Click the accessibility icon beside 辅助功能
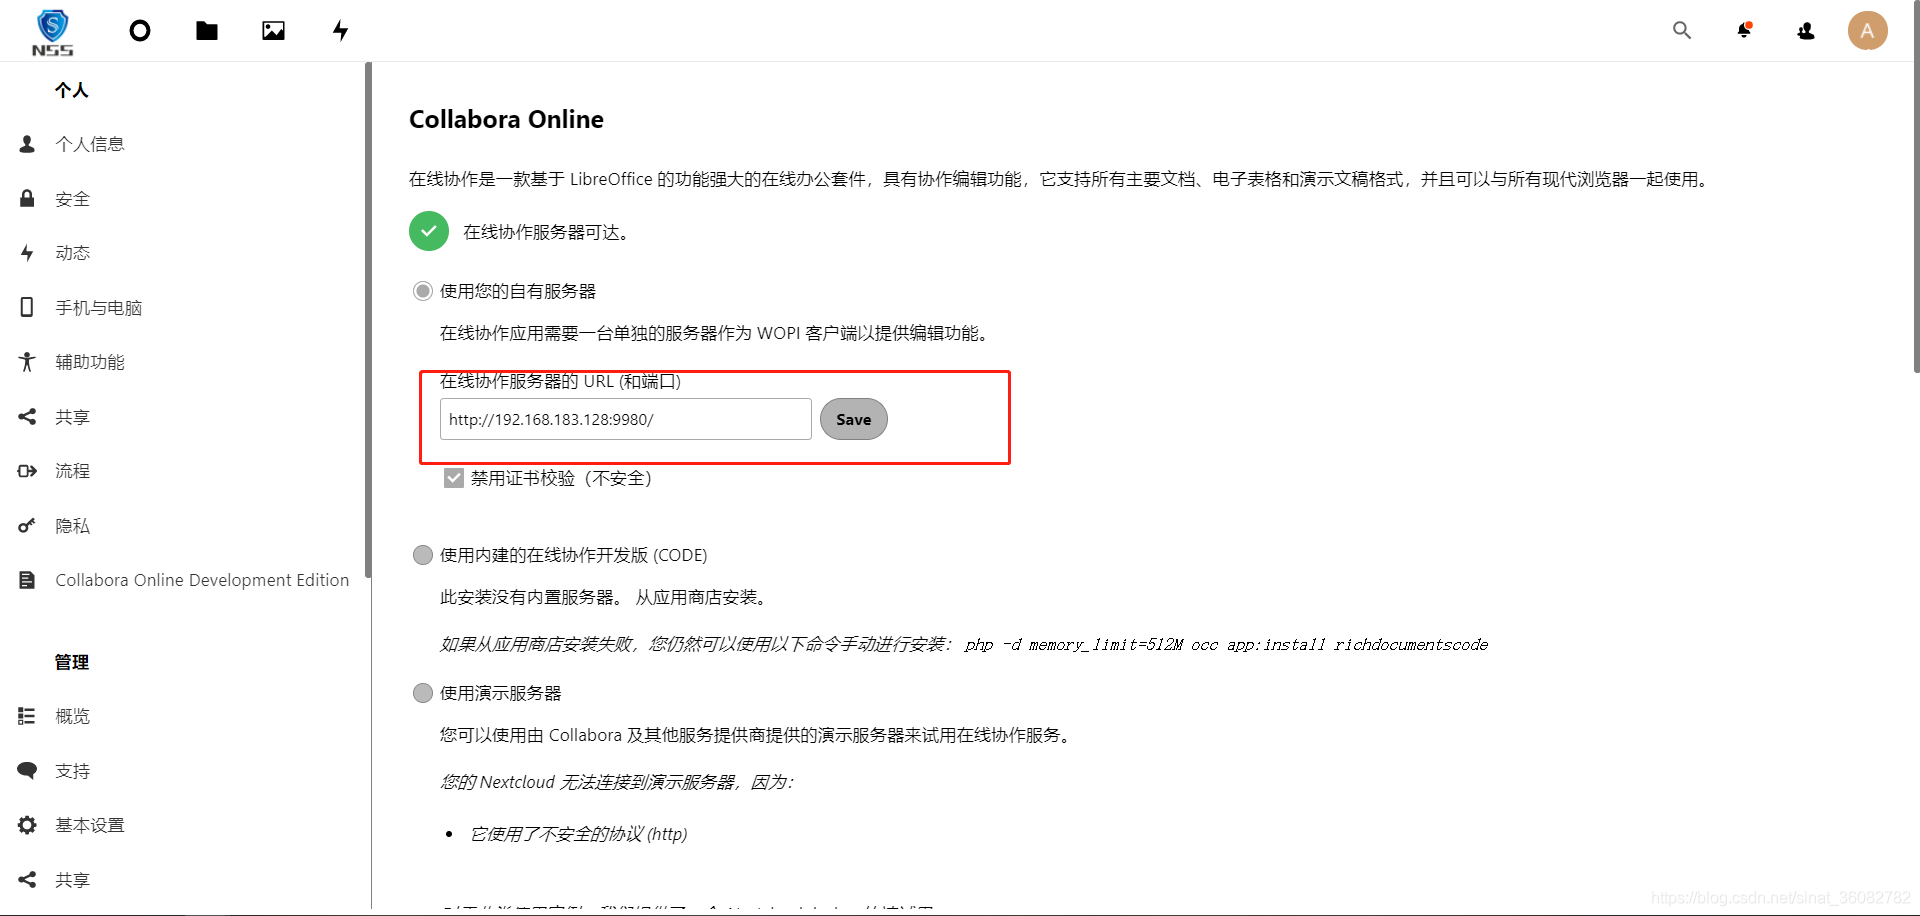Viewport: 1920px width, 916px height. coord(27,362)
